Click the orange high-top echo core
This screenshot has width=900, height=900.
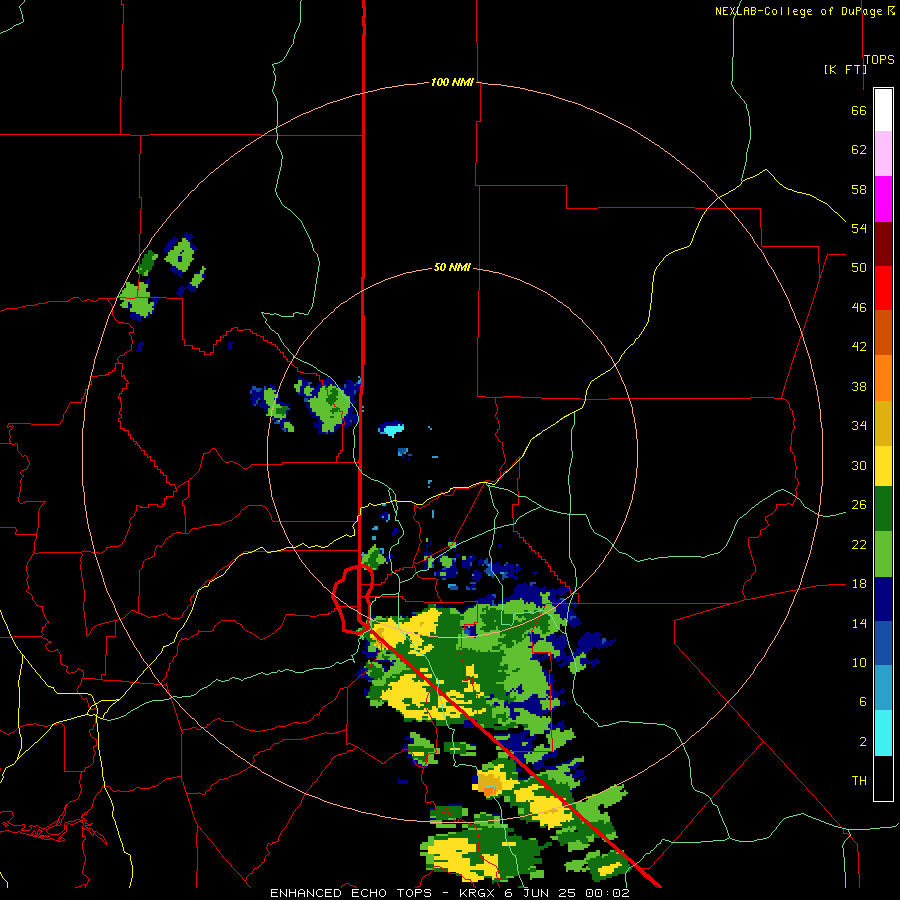490,785
